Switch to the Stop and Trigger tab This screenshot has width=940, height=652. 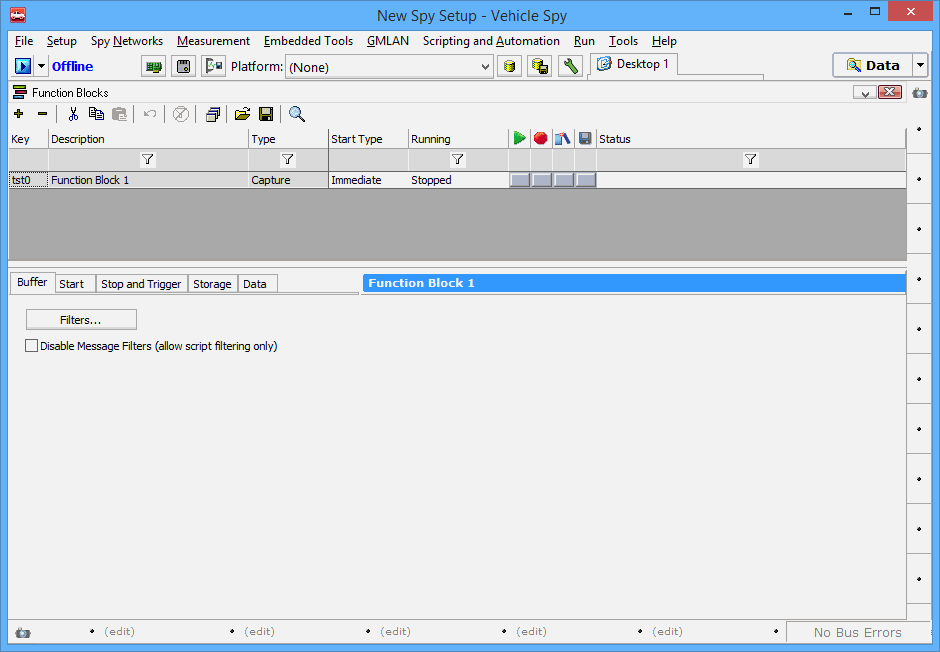(141, 283)
